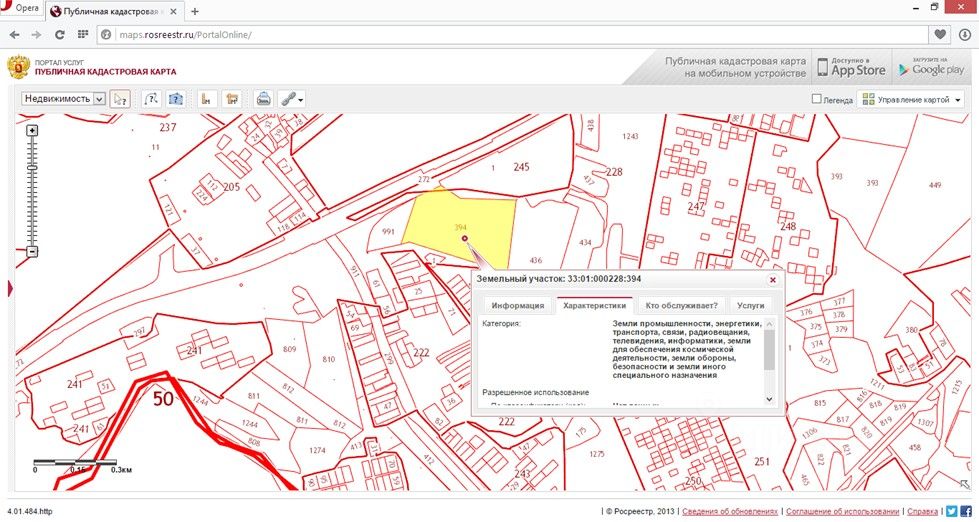Click the fullscreen arrow at map corner
The image size is (979, 522).
(x=964, y=483)
